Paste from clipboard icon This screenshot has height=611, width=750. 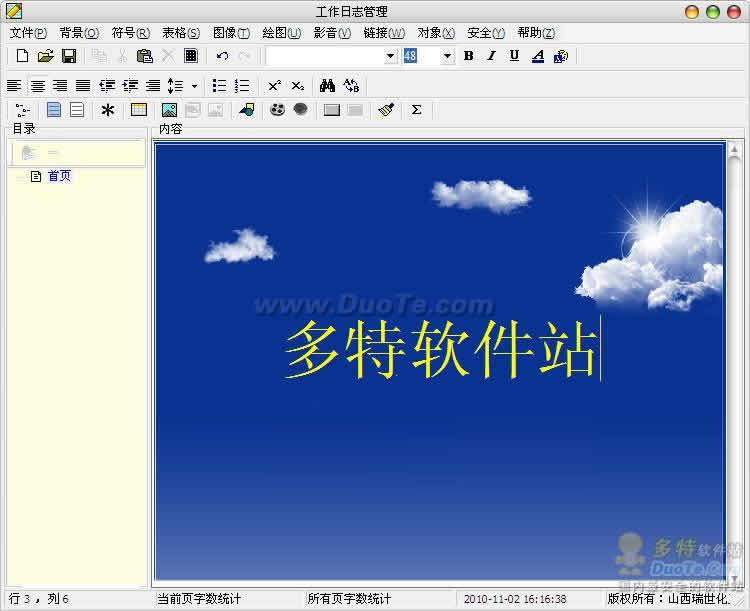144,56
